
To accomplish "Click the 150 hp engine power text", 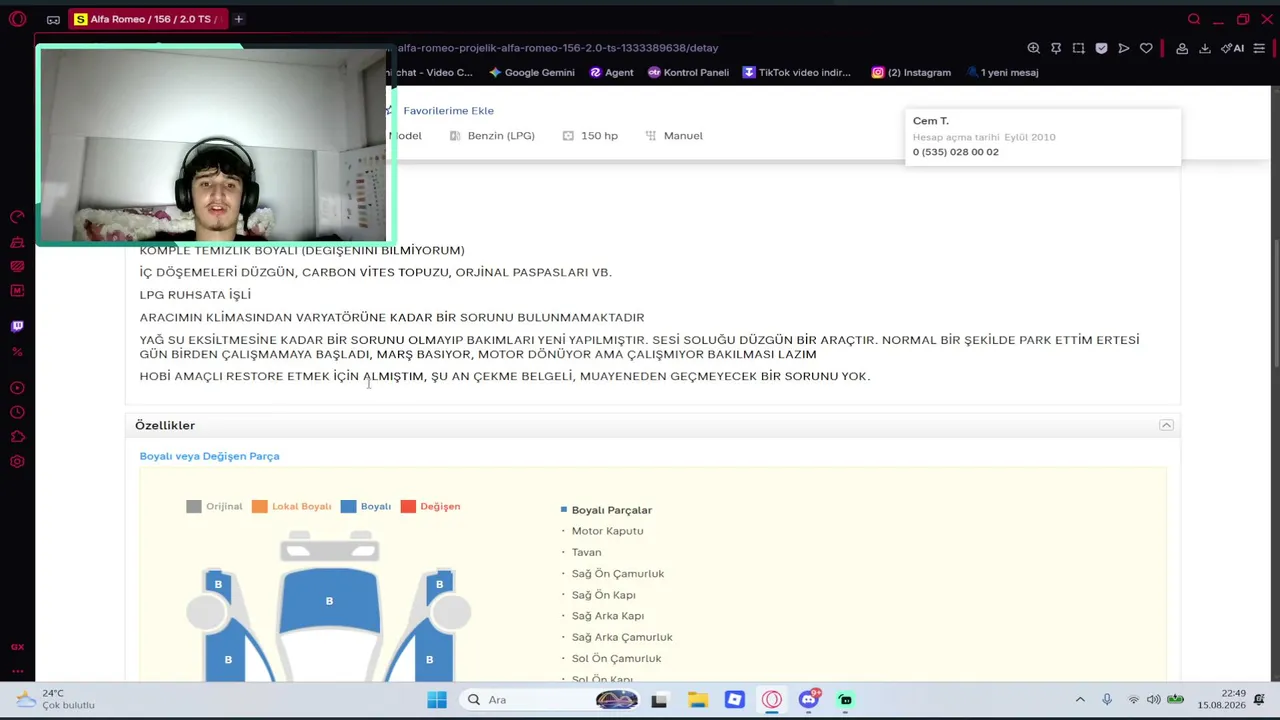I will coord(599,136).
